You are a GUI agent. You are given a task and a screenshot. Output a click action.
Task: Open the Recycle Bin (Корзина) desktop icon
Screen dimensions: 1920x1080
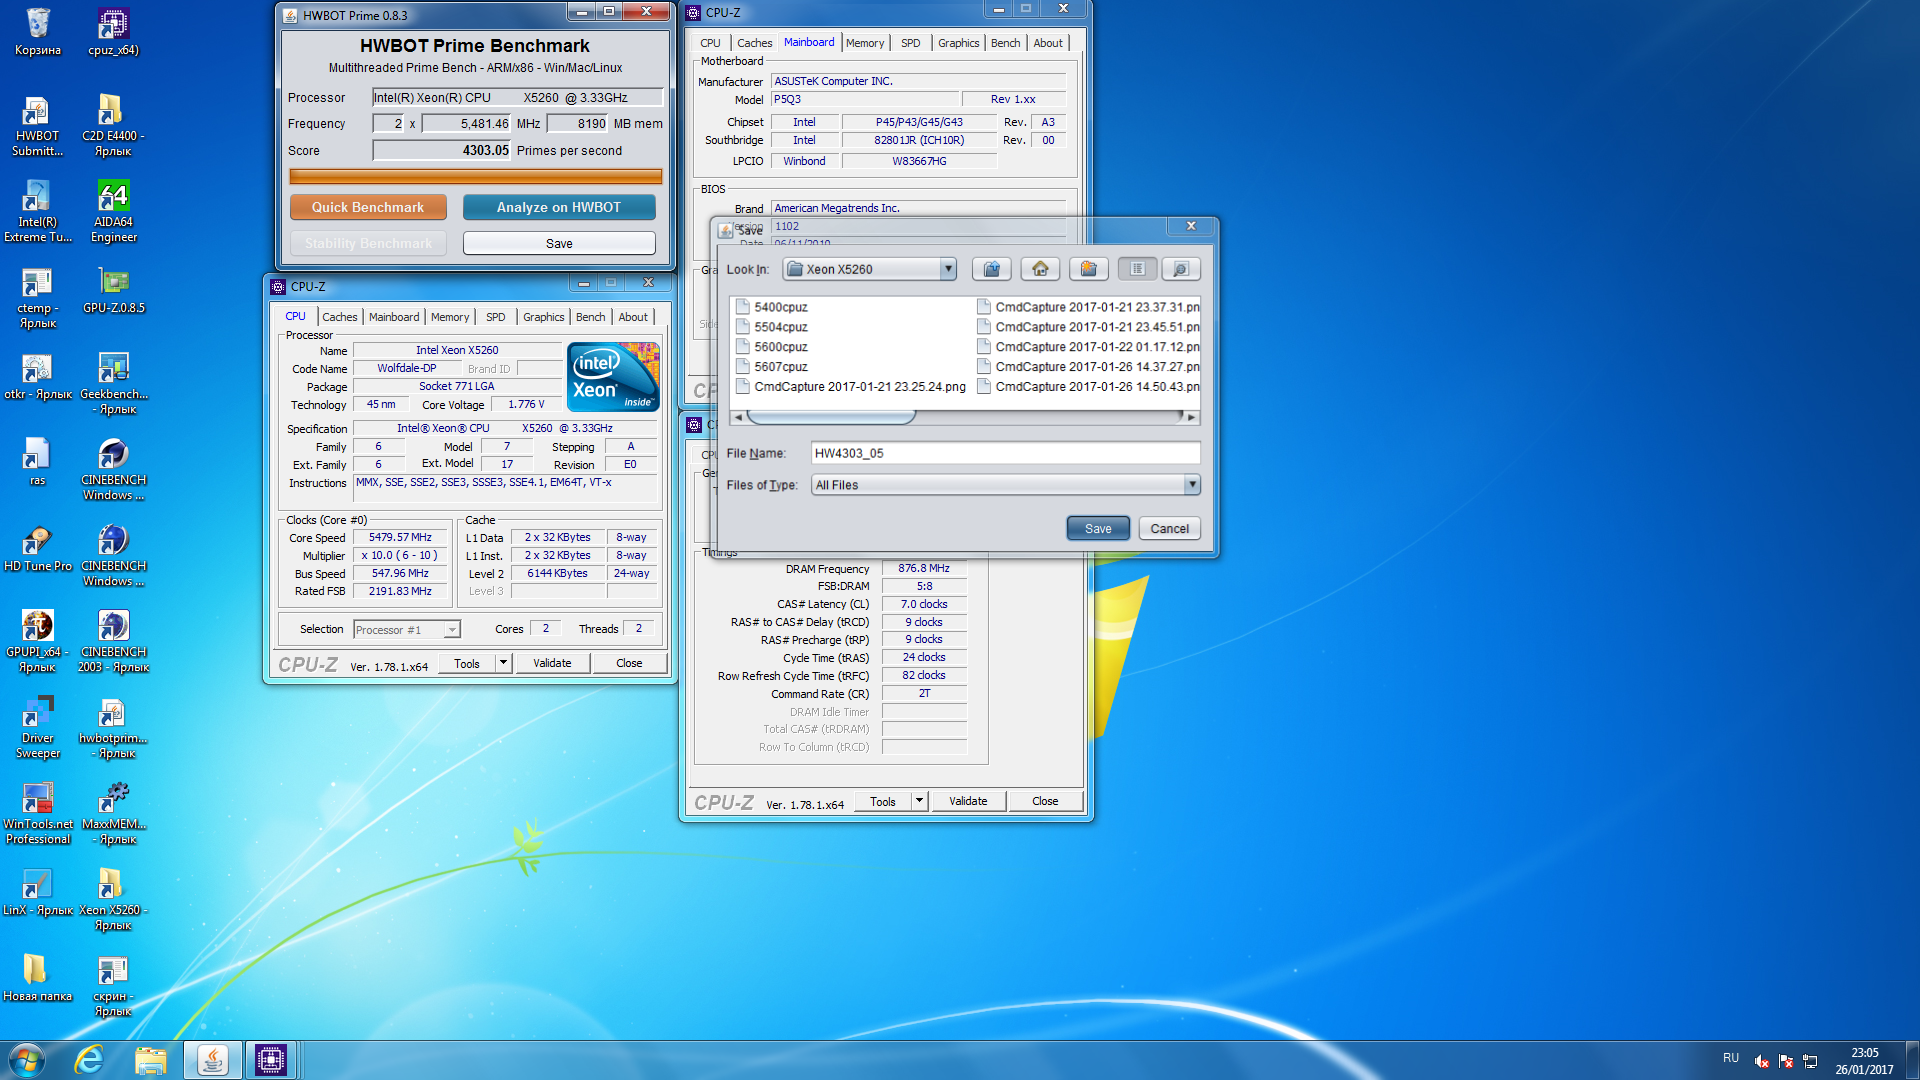pyautogui.click(x=37, y=32)
